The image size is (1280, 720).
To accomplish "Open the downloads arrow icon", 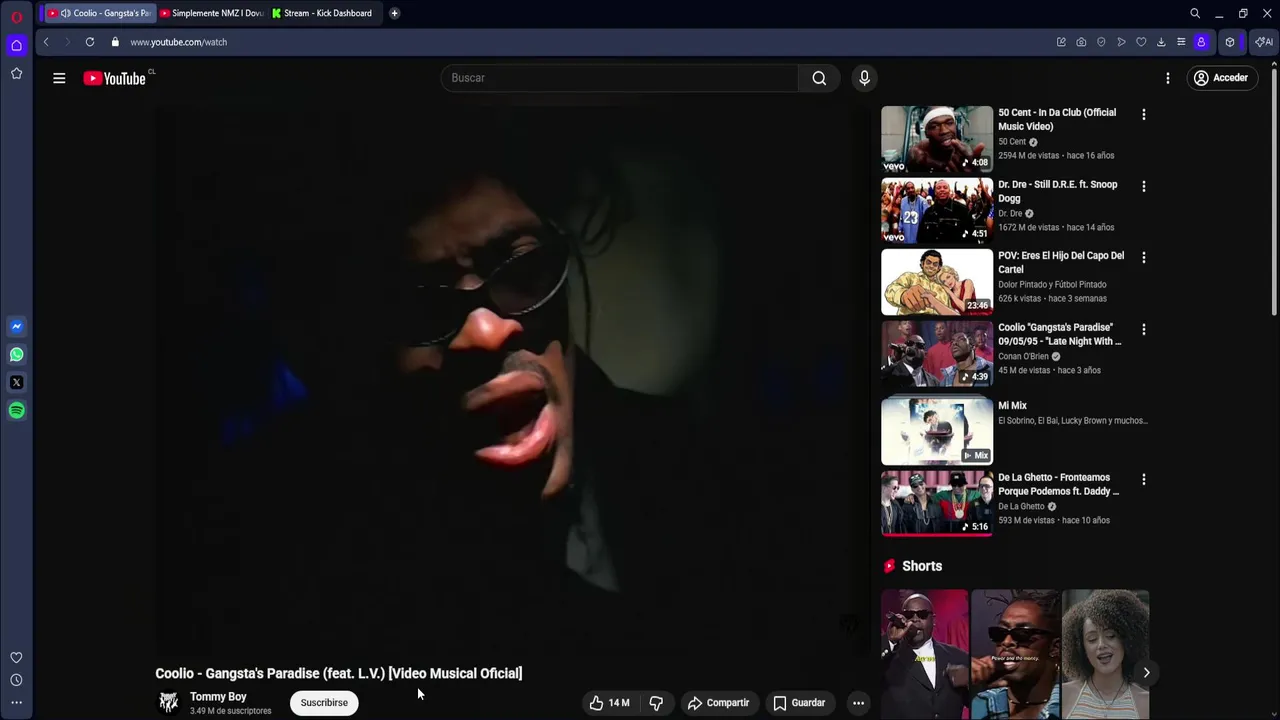I will click(1161, 42).
